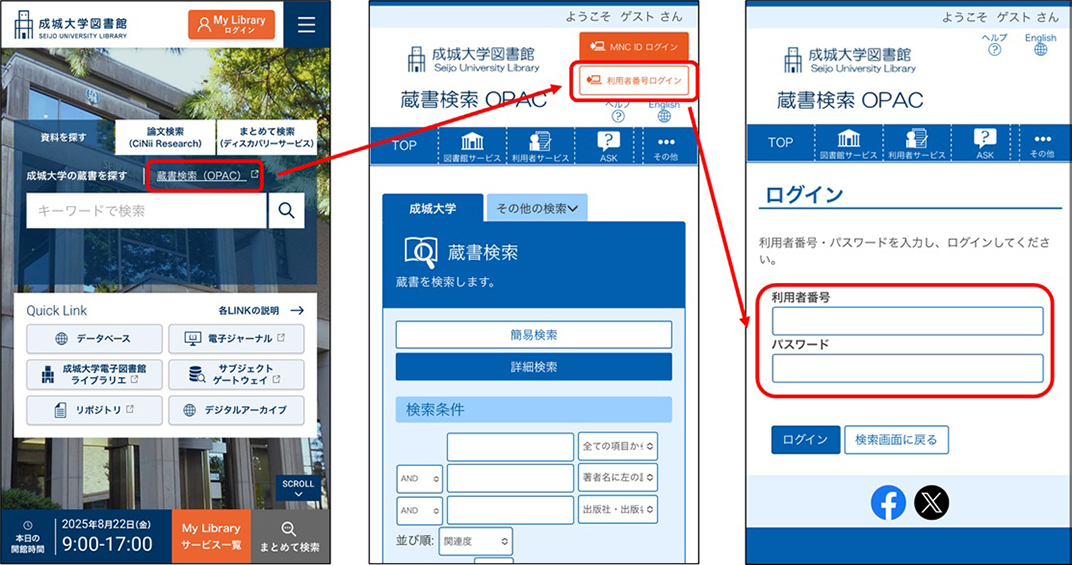
Task: Click the 蔵書検索（OPAC） link
Action: tap(207, 176)
